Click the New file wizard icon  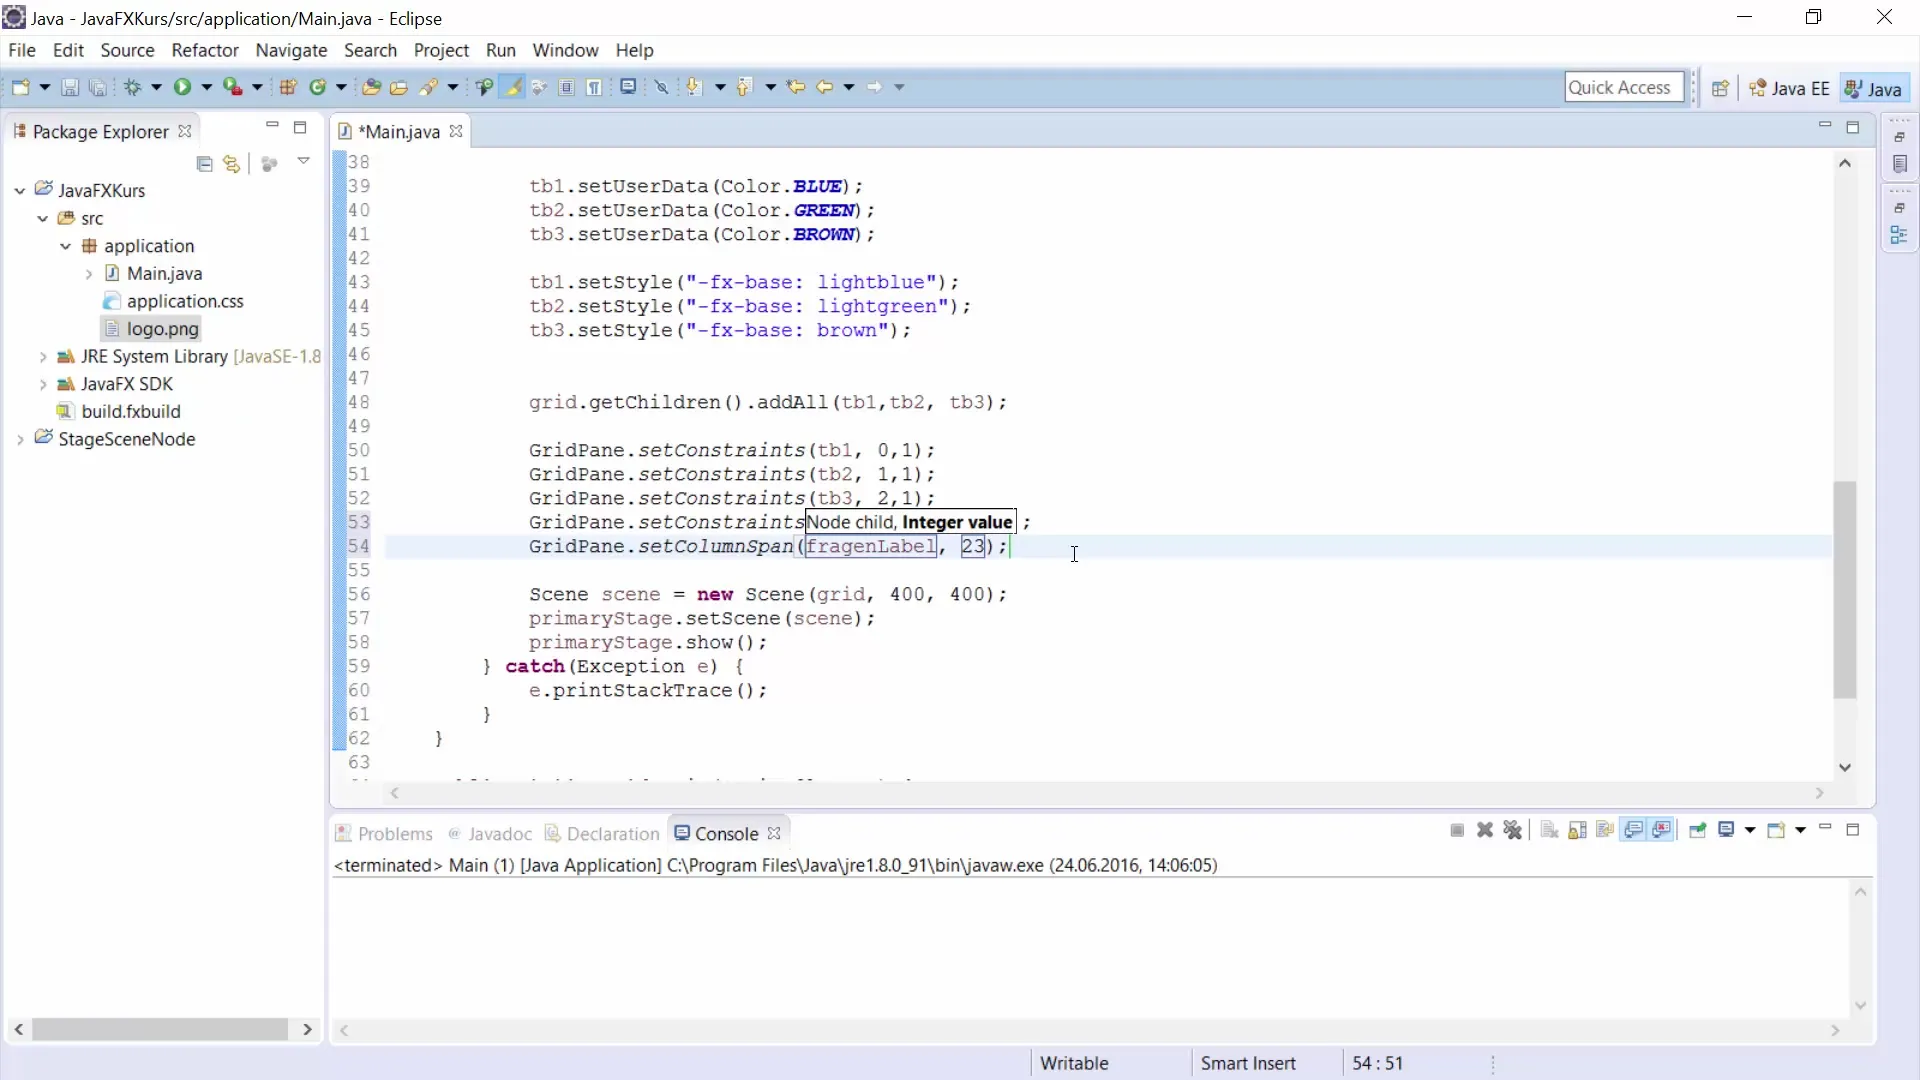pos(20,87)
